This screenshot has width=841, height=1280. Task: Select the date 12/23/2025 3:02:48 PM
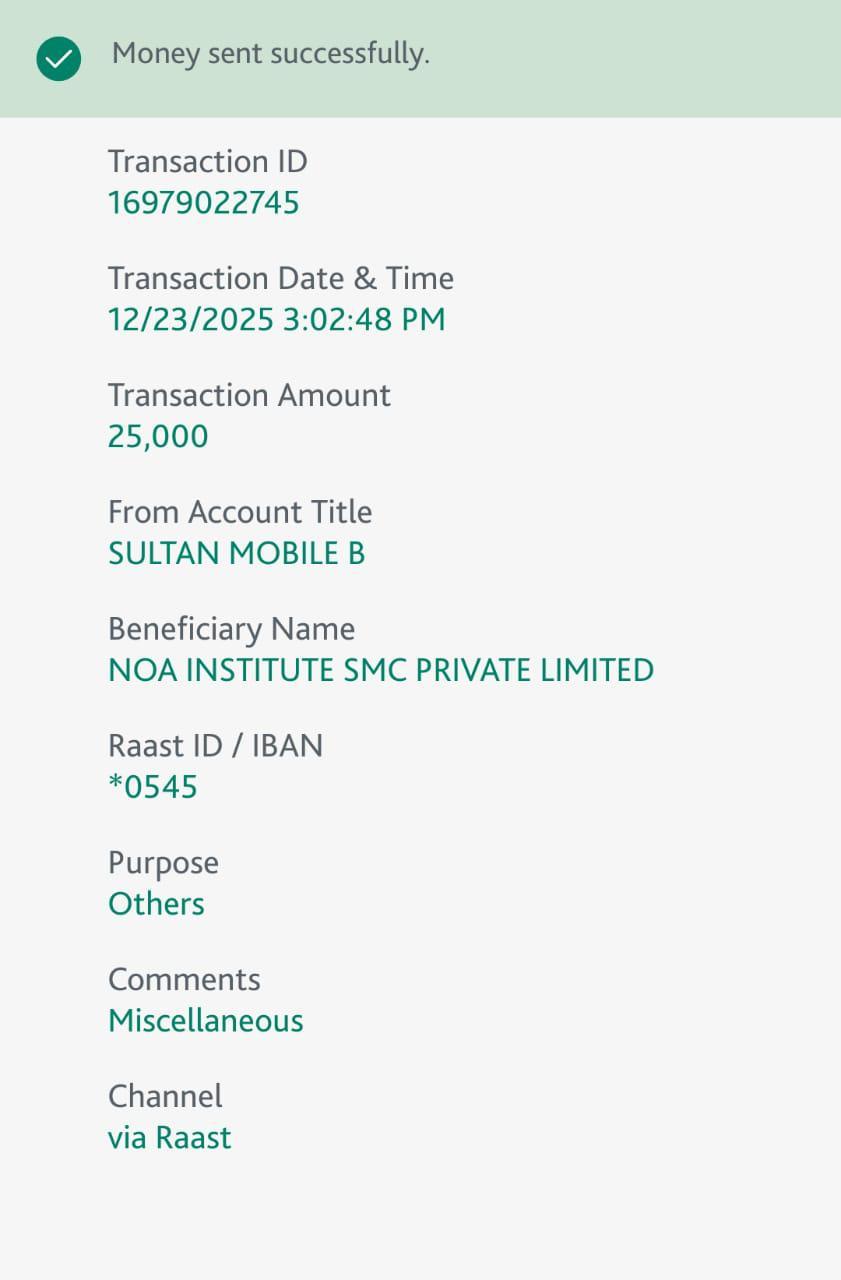tap(276, 320)
